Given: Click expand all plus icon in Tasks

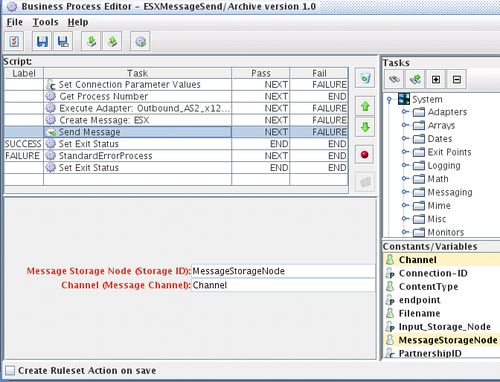Looking at the screenshot, I should [x=436, y=79].
